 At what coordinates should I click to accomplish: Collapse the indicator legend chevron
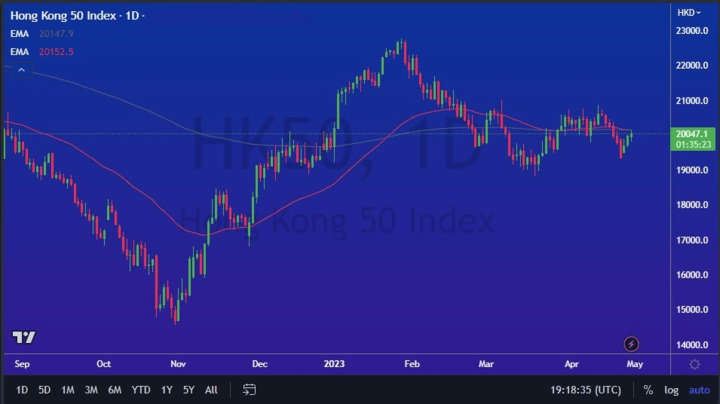(21, 70)
